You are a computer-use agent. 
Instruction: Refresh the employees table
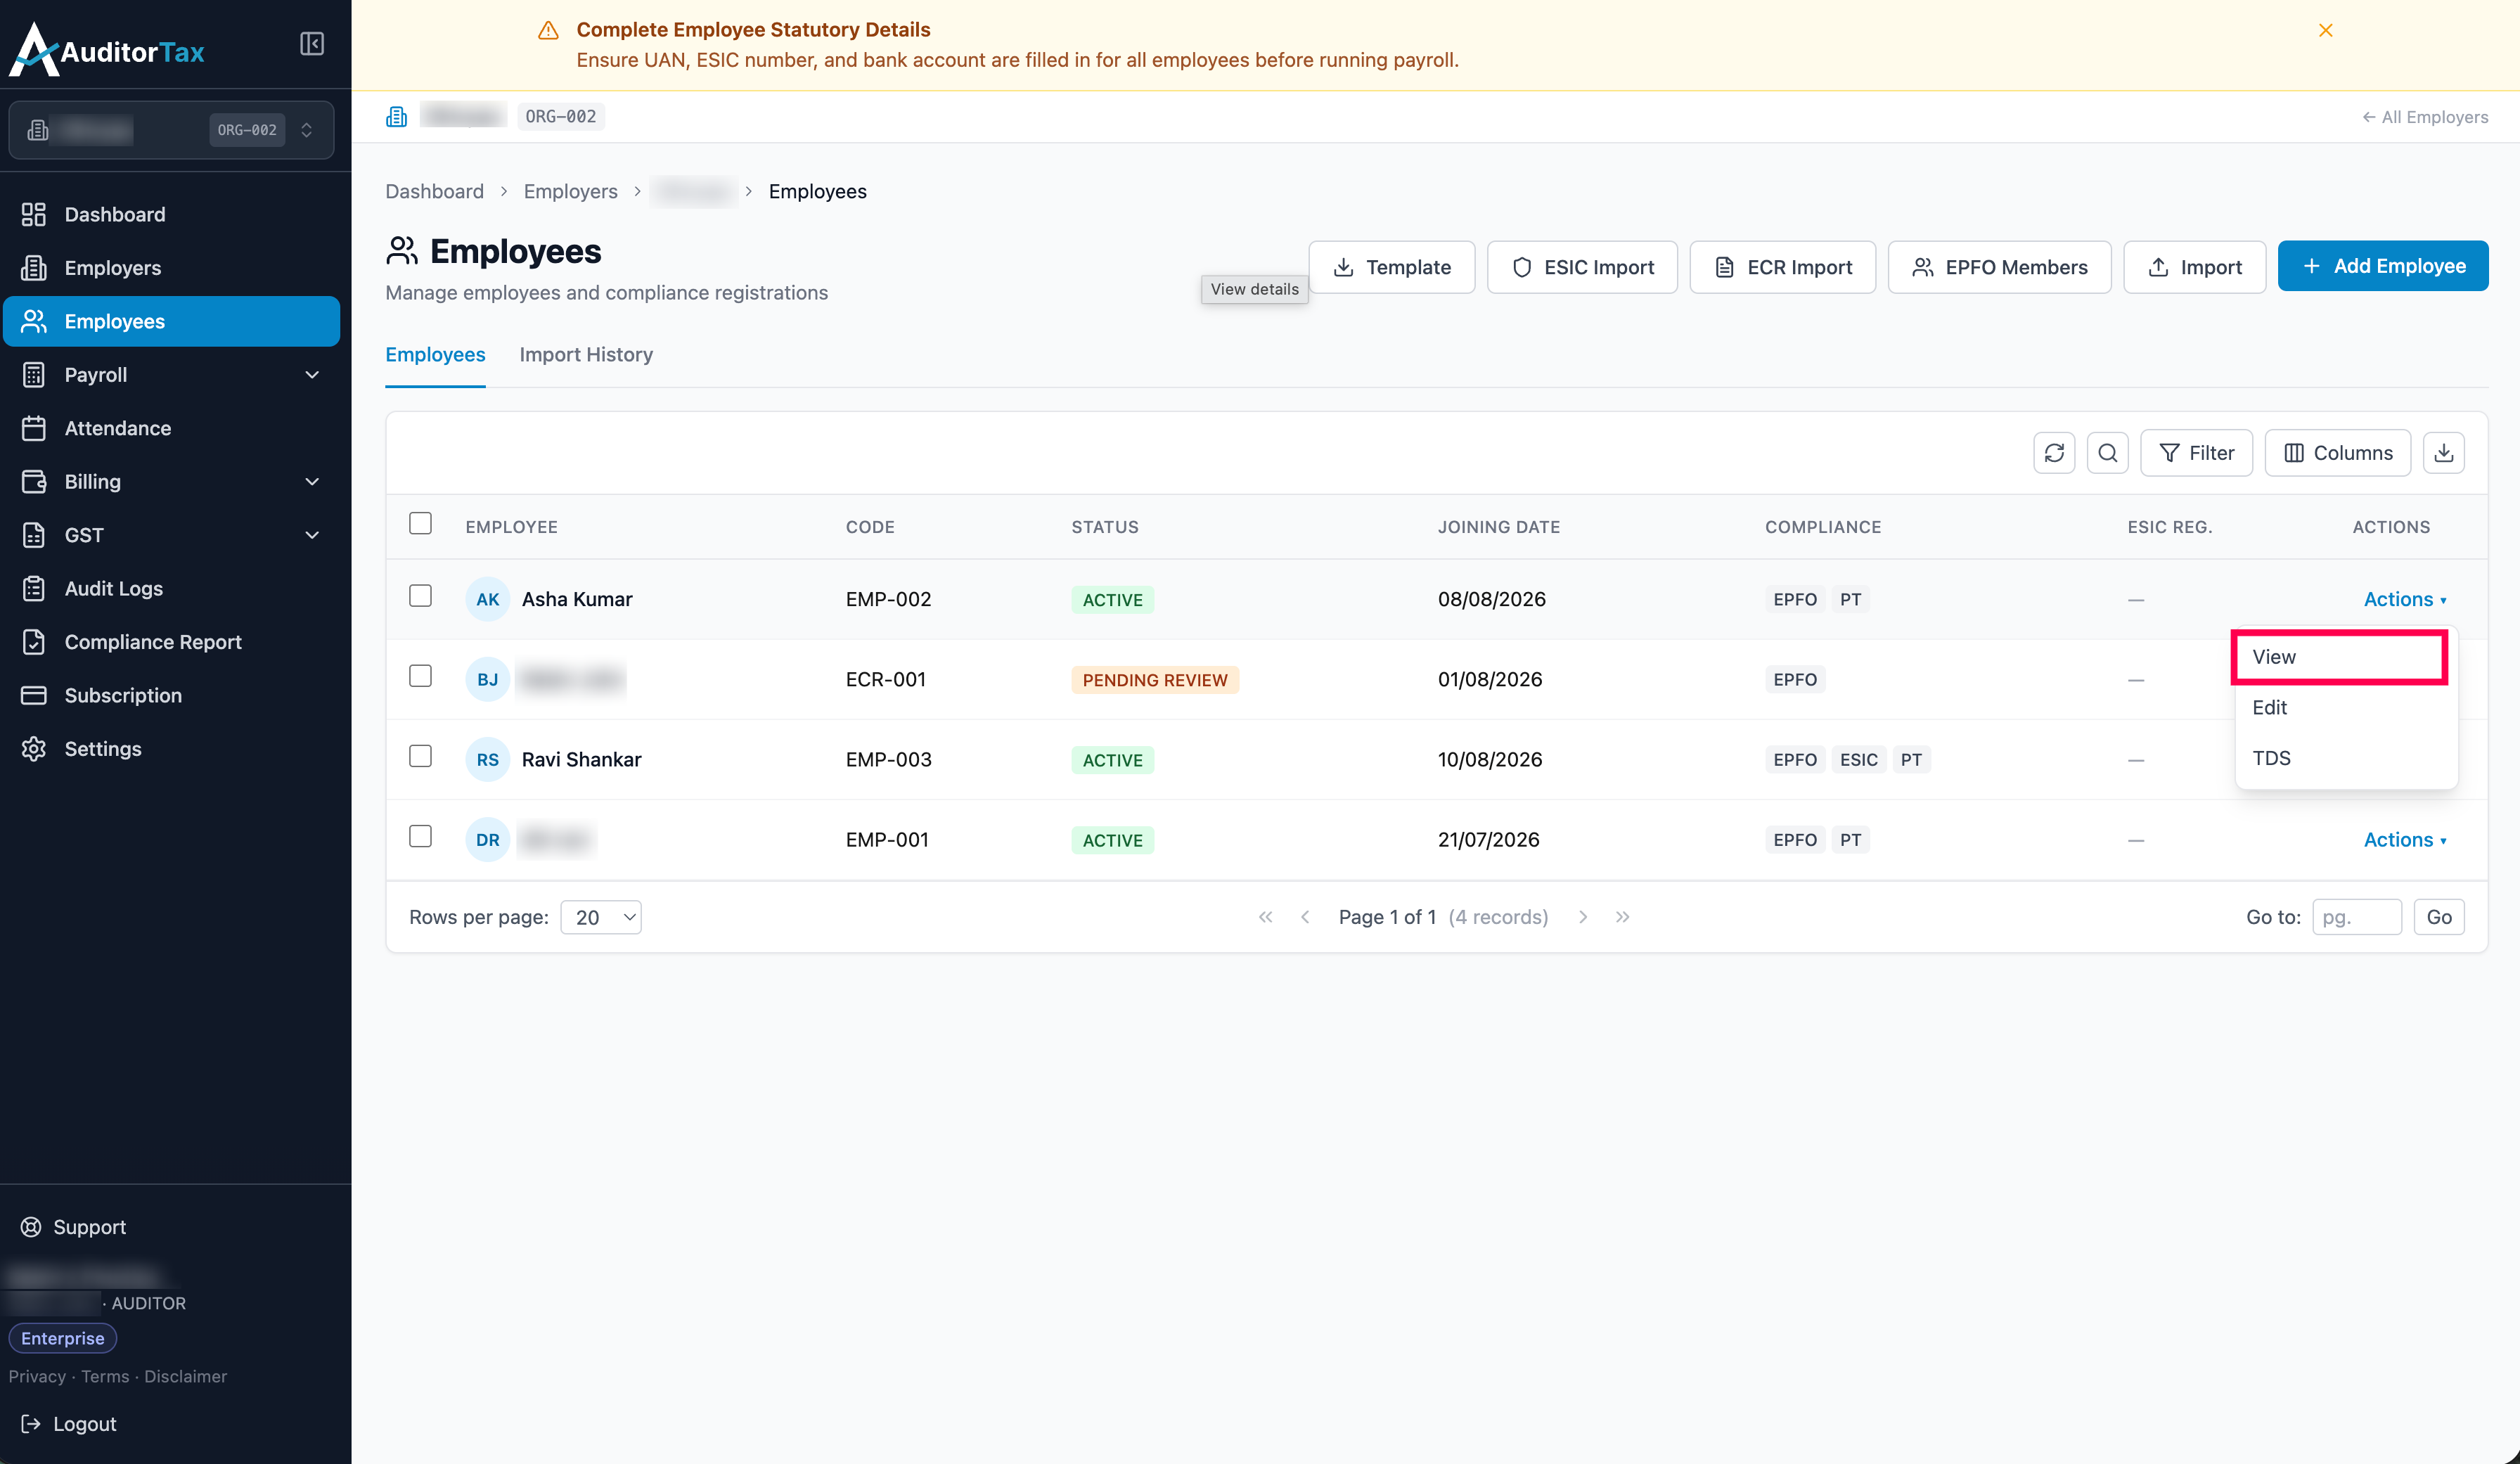[x=2054, y=453]
